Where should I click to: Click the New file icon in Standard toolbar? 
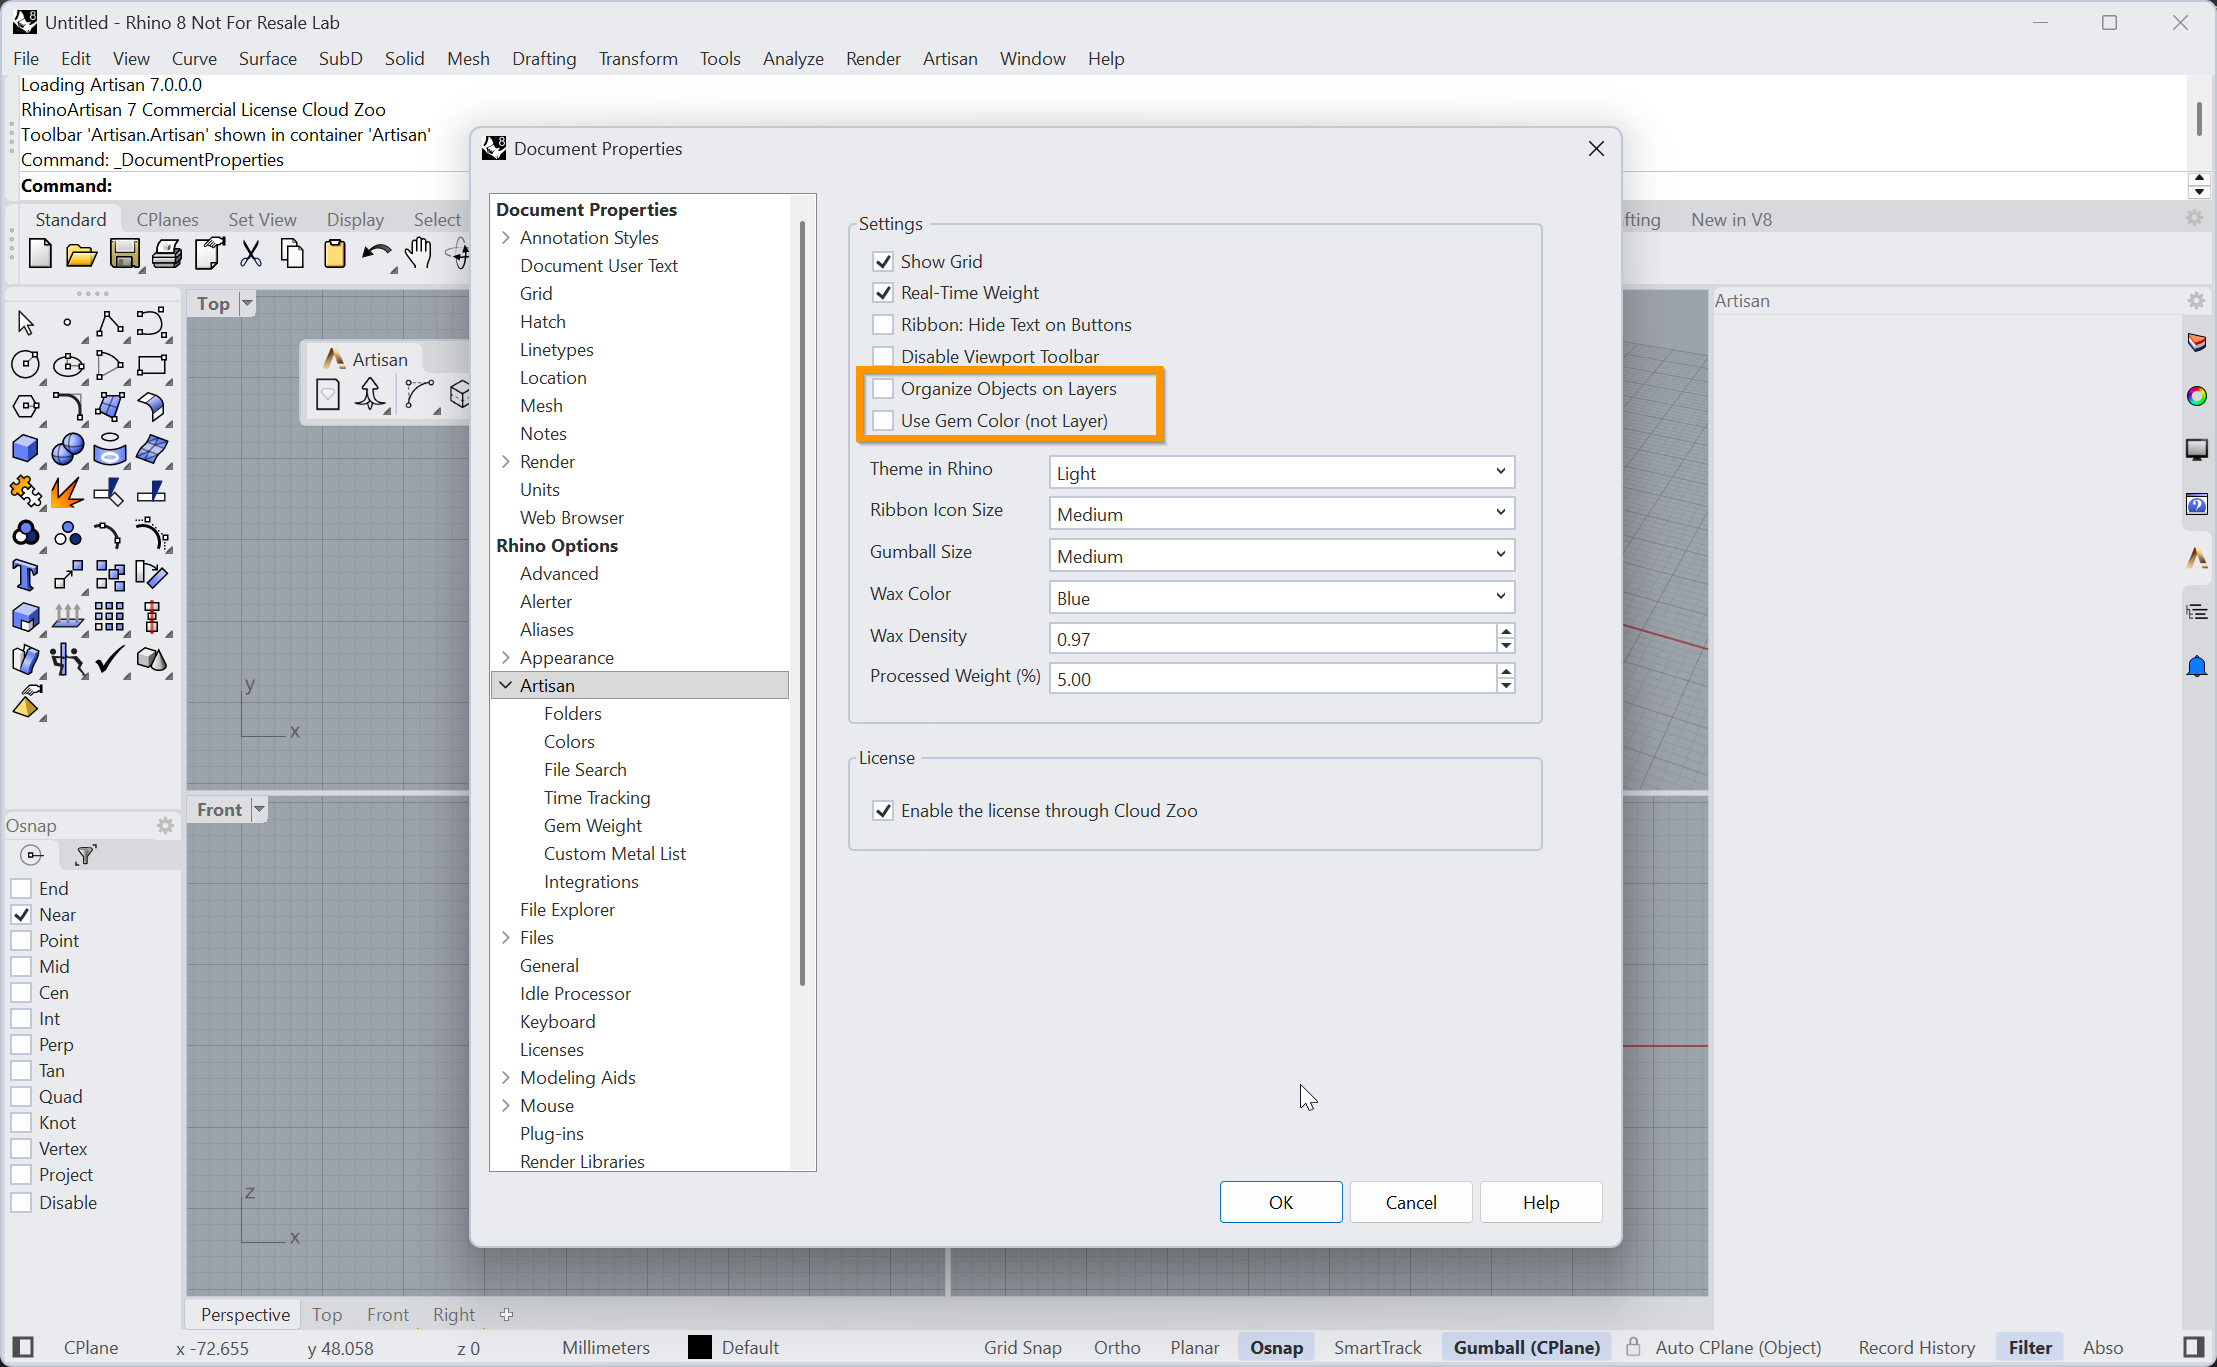point(40,254)
